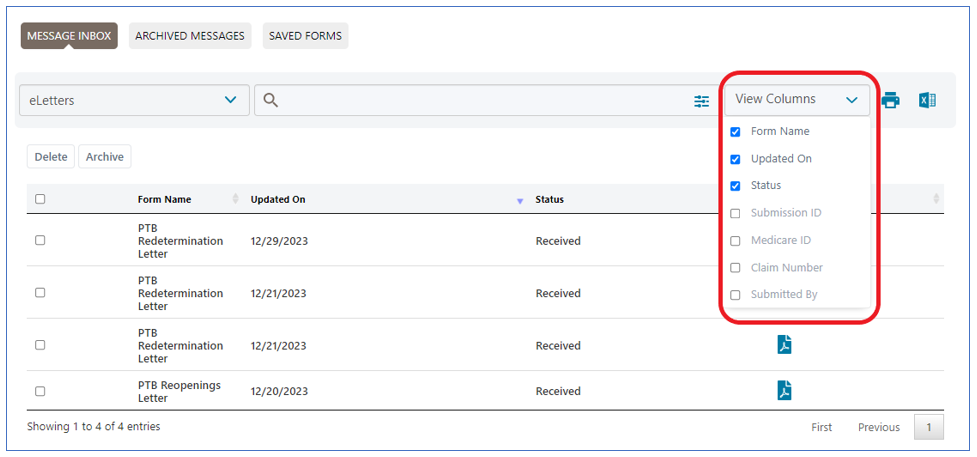Toggle the Medicare ID column option
The width and height of the screenshot is (977, 457).
pyautogui.click(x=736, y=241)
